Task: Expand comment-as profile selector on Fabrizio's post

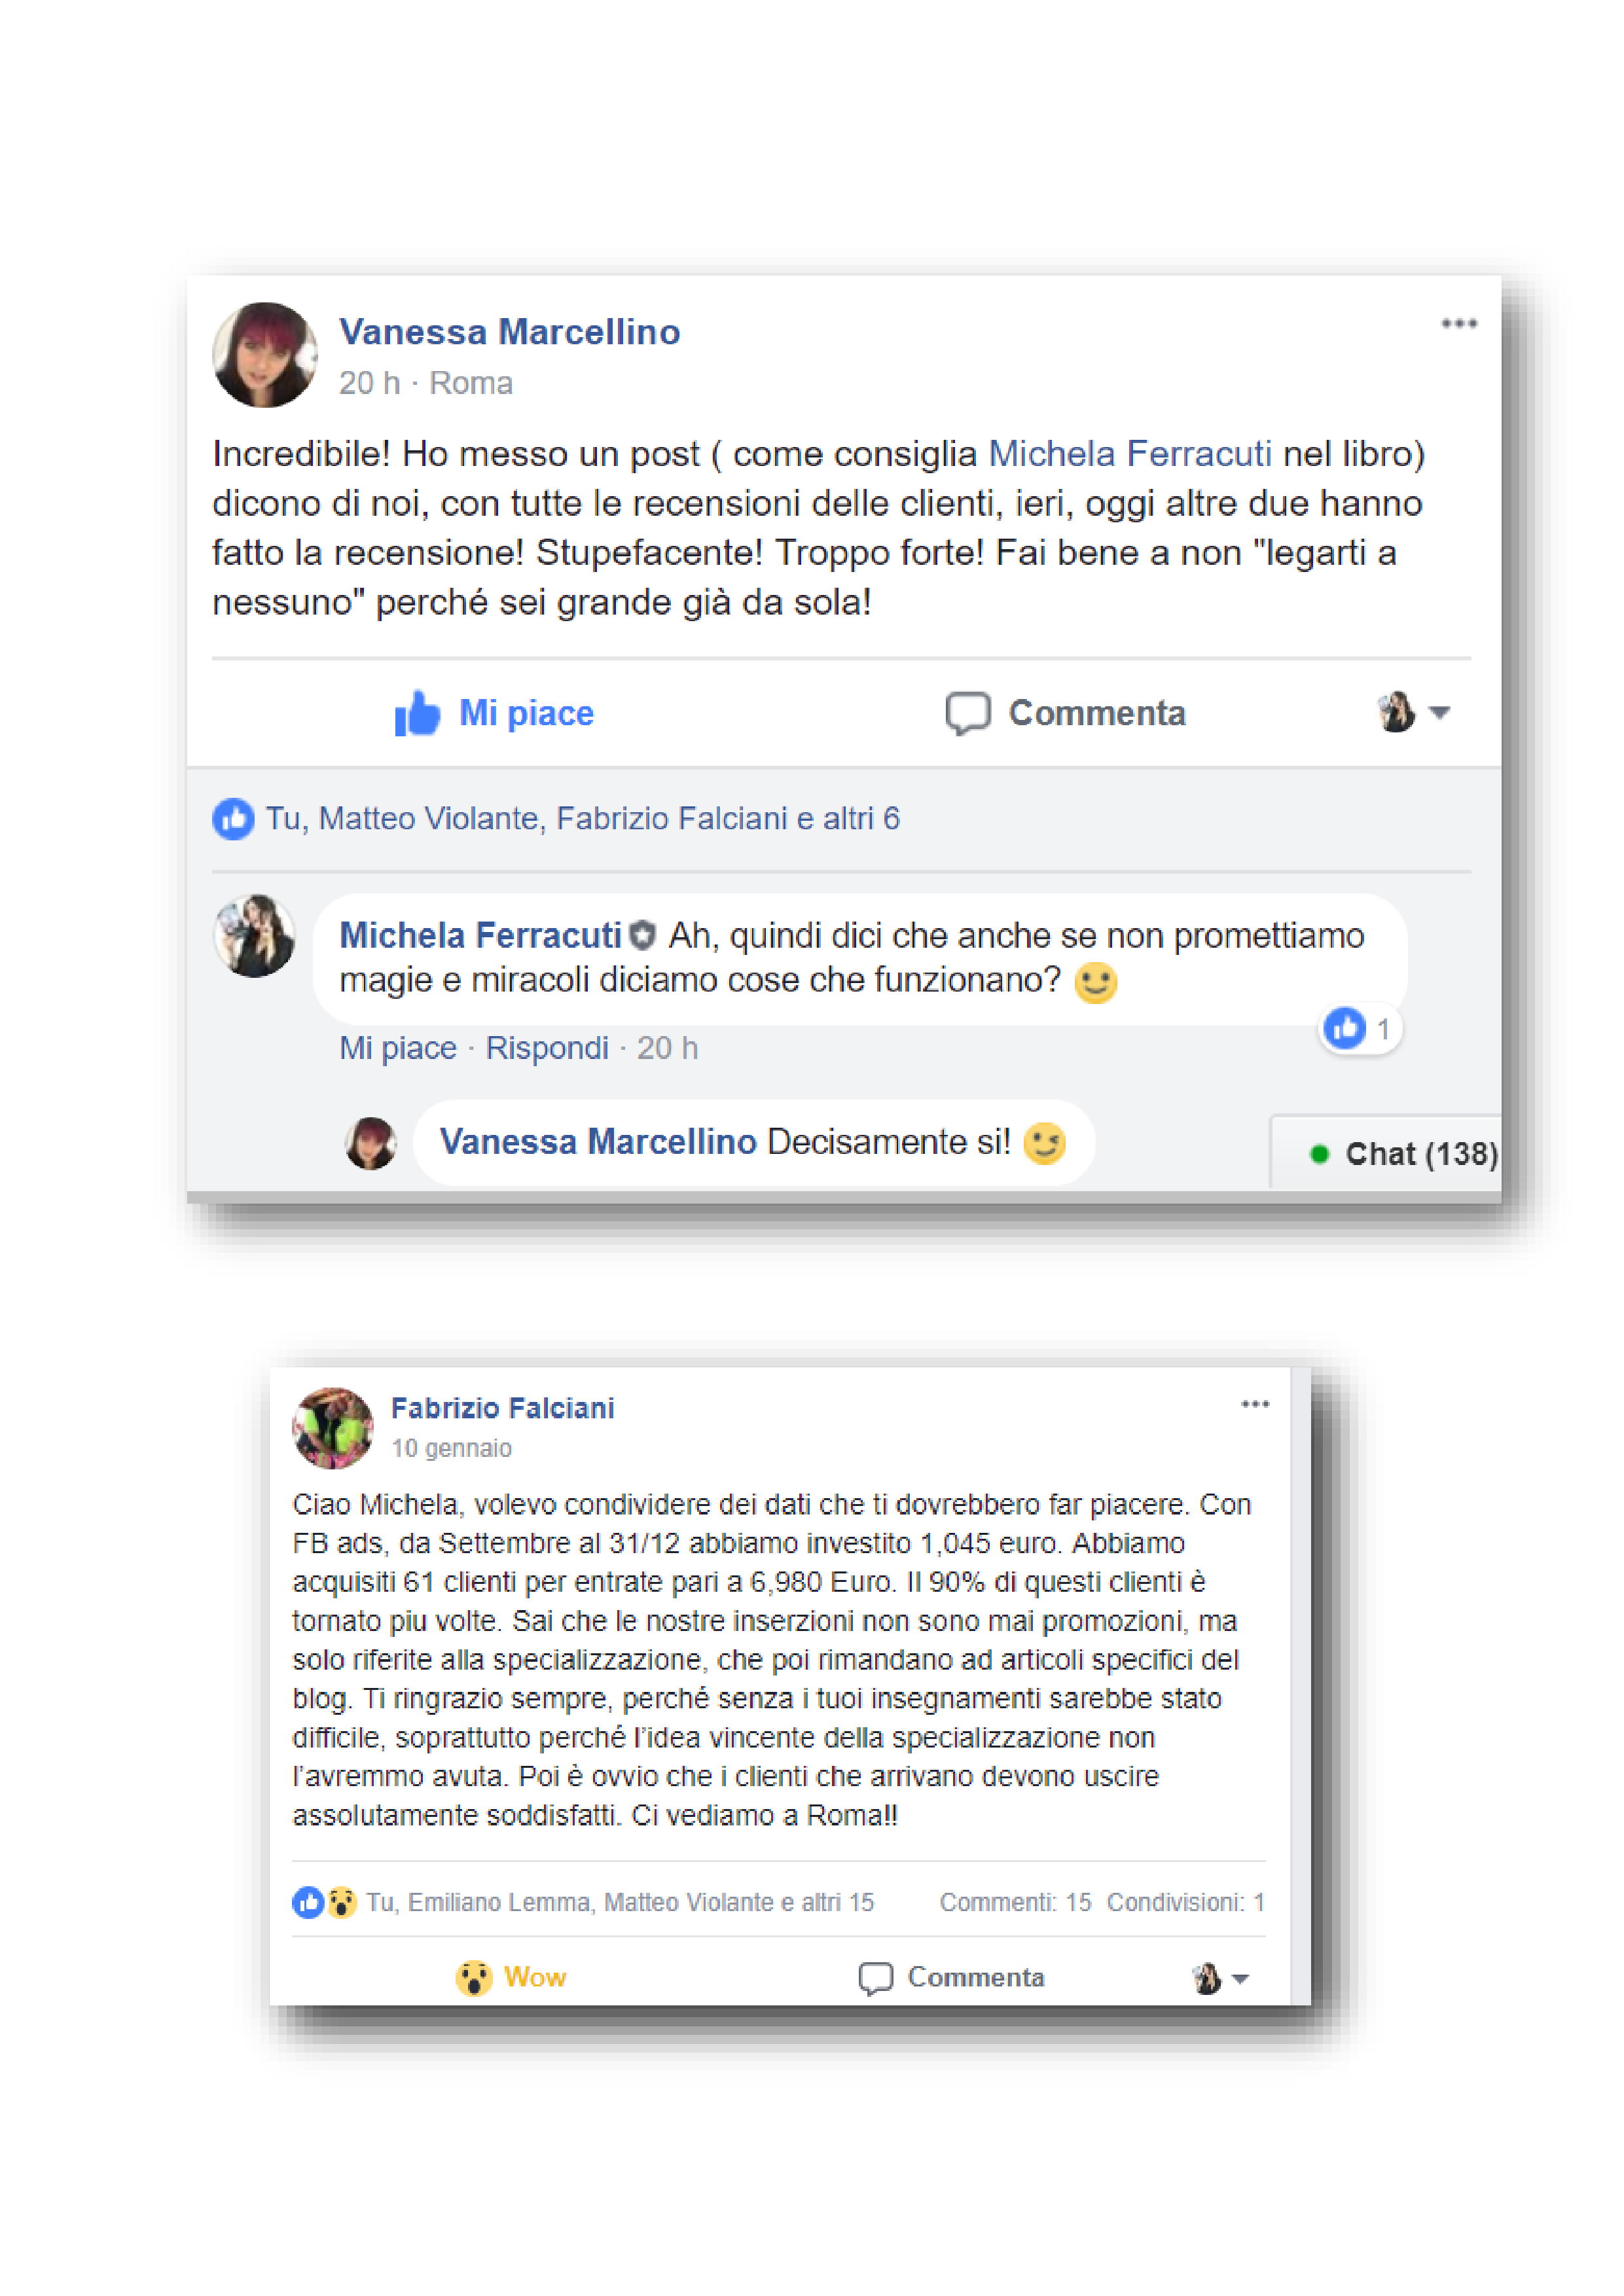Action: 1220,1978
